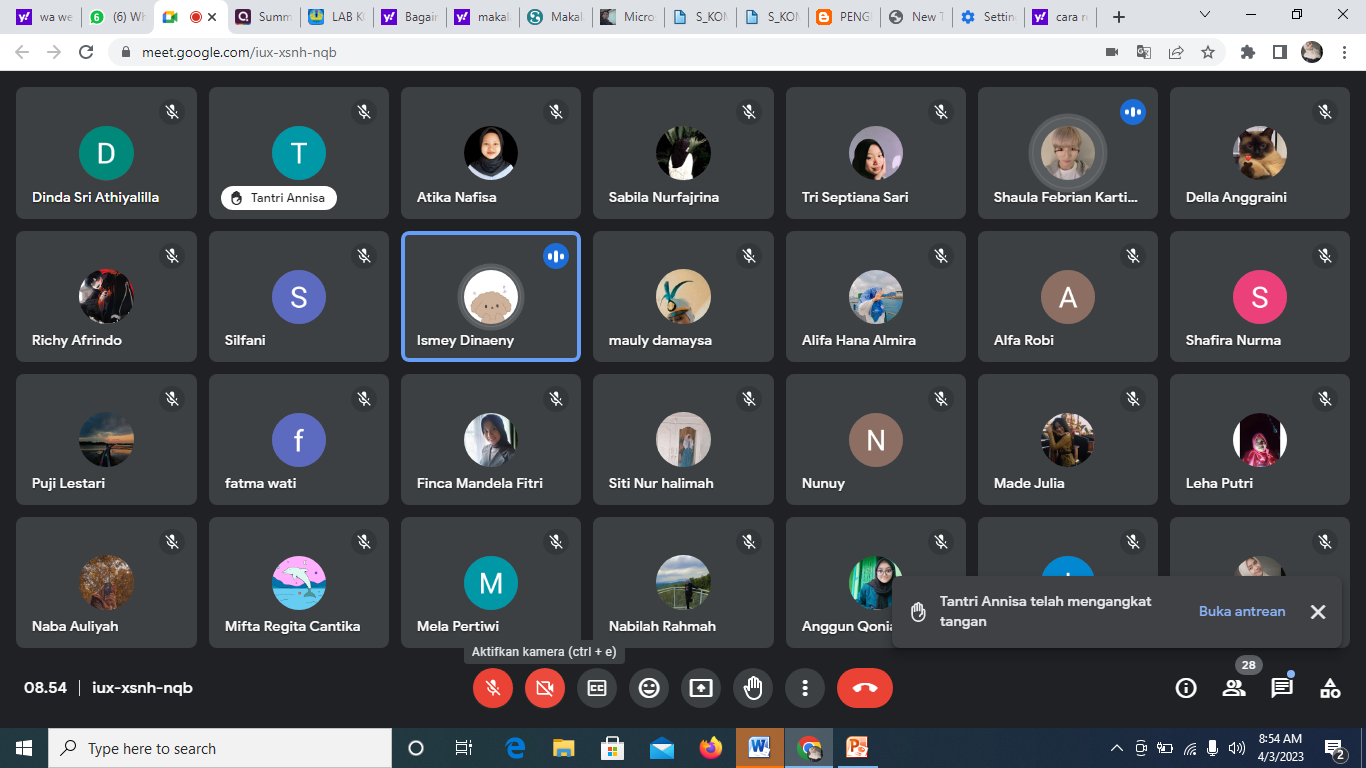1366x768 pixels.
Task: Show hidden system tray icons
Action: tap(1117, 748)
